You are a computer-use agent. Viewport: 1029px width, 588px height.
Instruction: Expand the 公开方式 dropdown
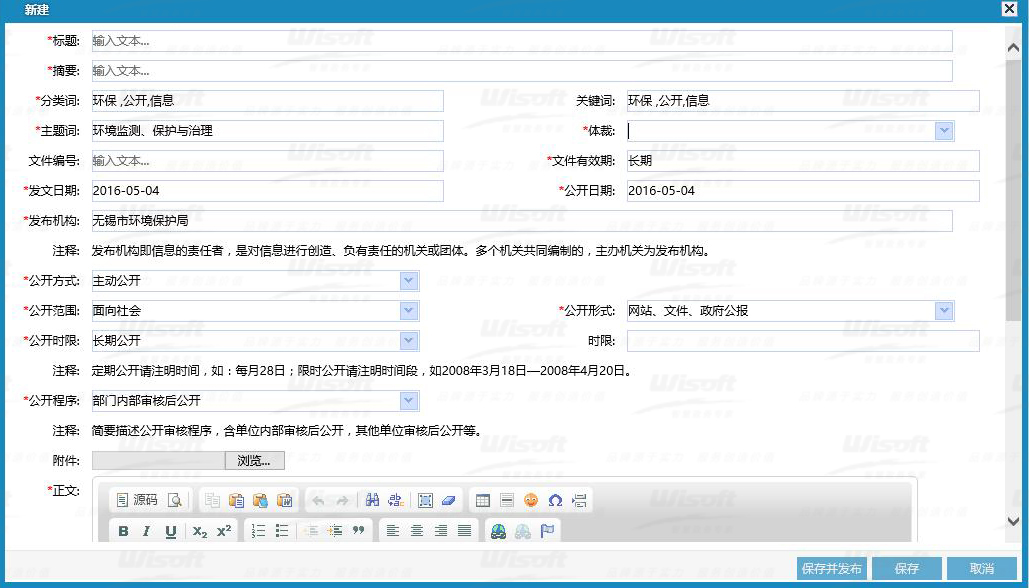pos(408,281)
